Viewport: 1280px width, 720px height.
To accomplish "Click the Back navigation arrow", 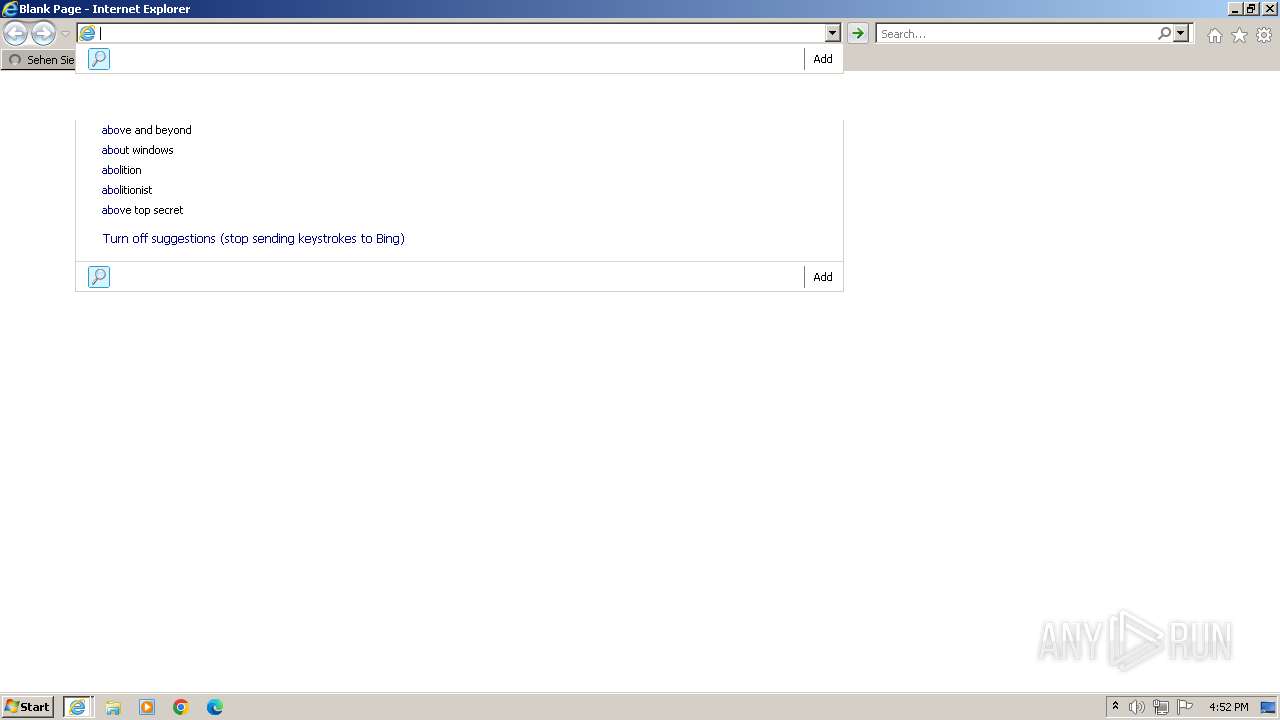I will pos(15,34).
